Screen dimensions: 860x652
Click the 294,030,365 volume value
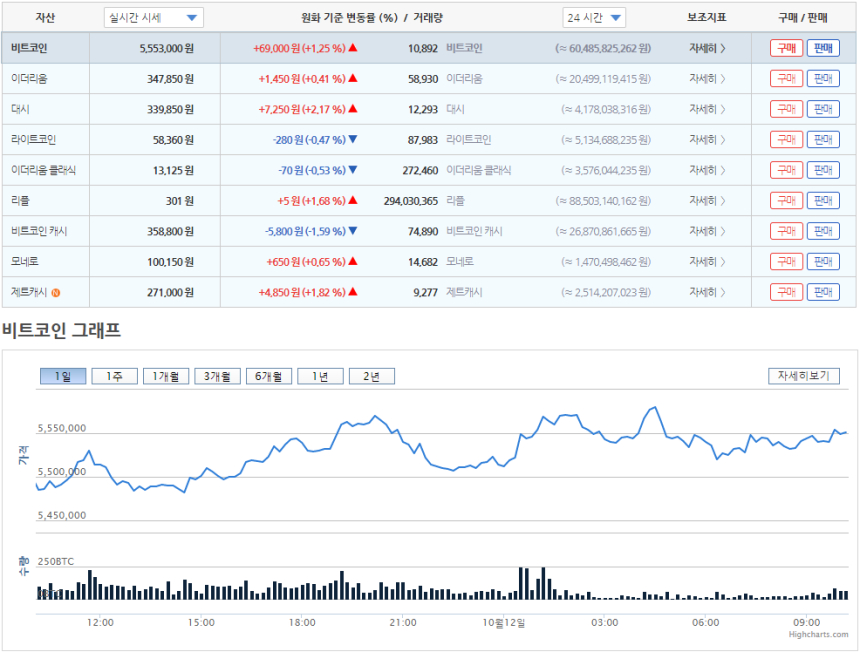click(411, 201)
